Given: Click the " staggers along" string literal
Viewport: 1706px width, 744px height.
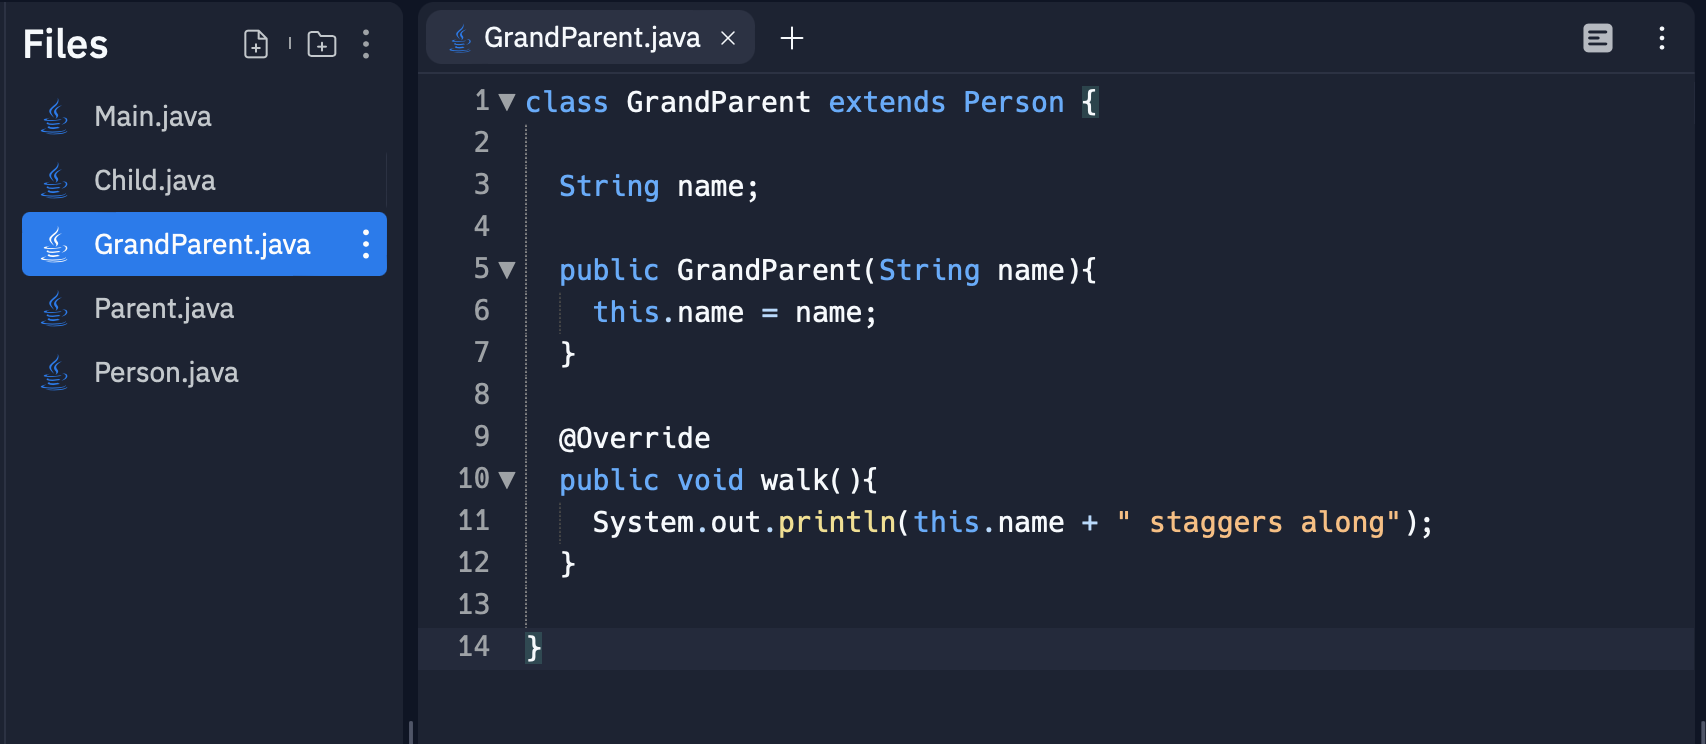Looking at the screenshot, I should [x=1258, y=522].
